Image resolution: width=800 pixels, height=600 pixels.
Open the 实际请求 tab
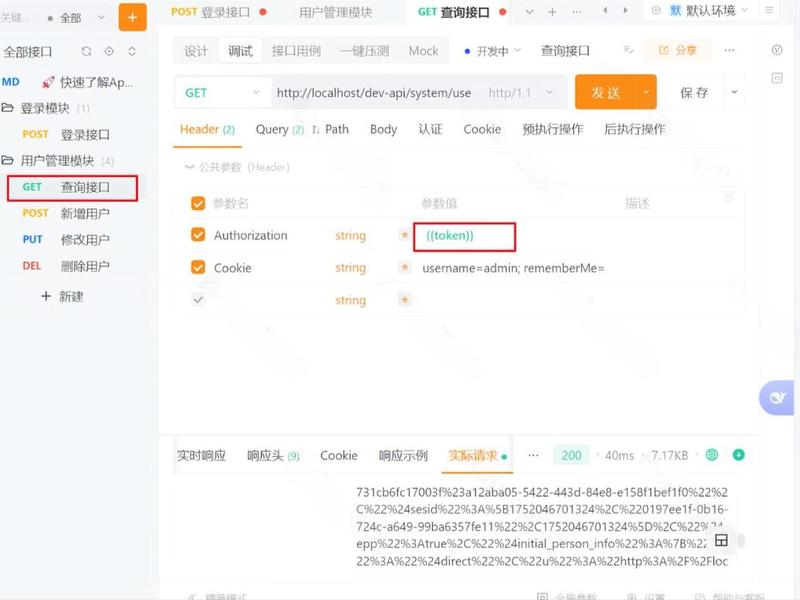click(x=477, y=456)
